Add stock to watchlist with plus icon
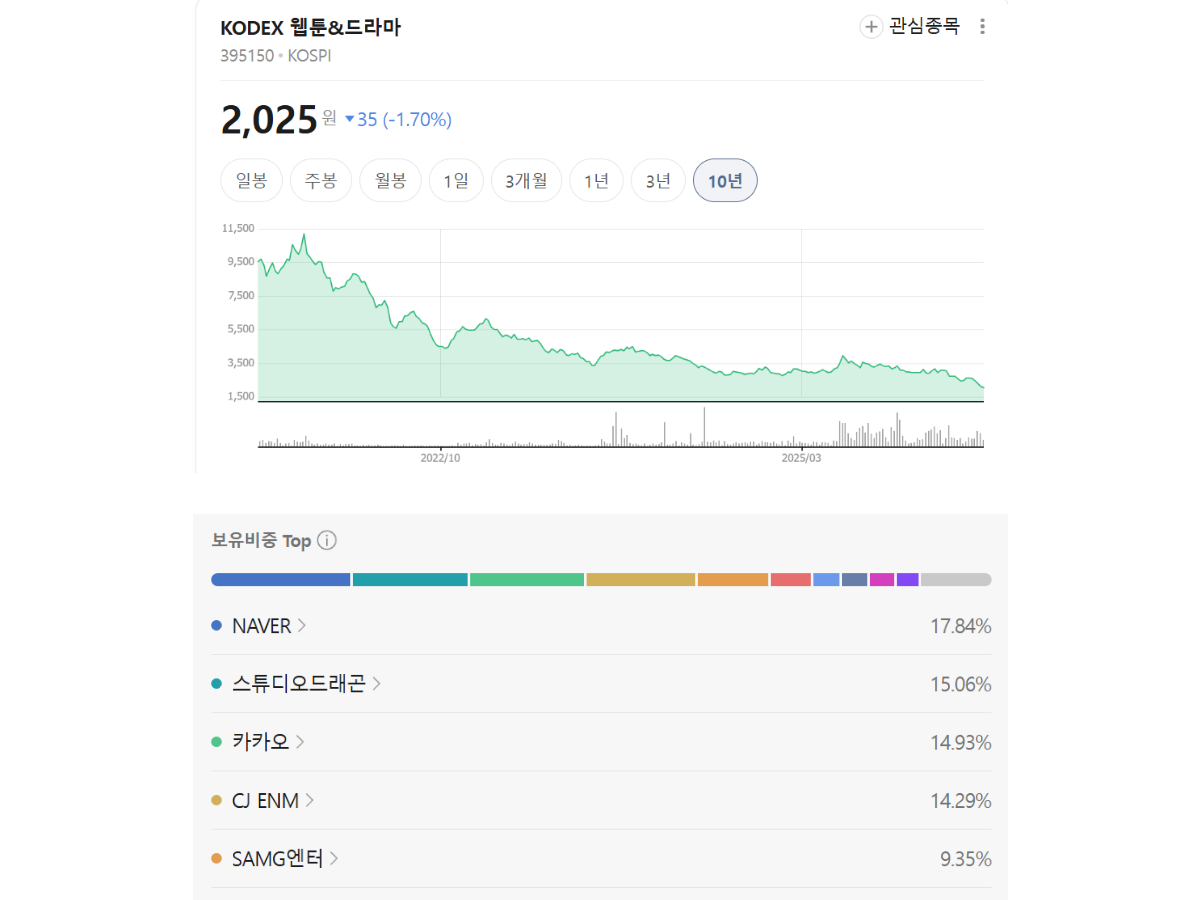Screen dimensions: 1200x900 (871, 27)
